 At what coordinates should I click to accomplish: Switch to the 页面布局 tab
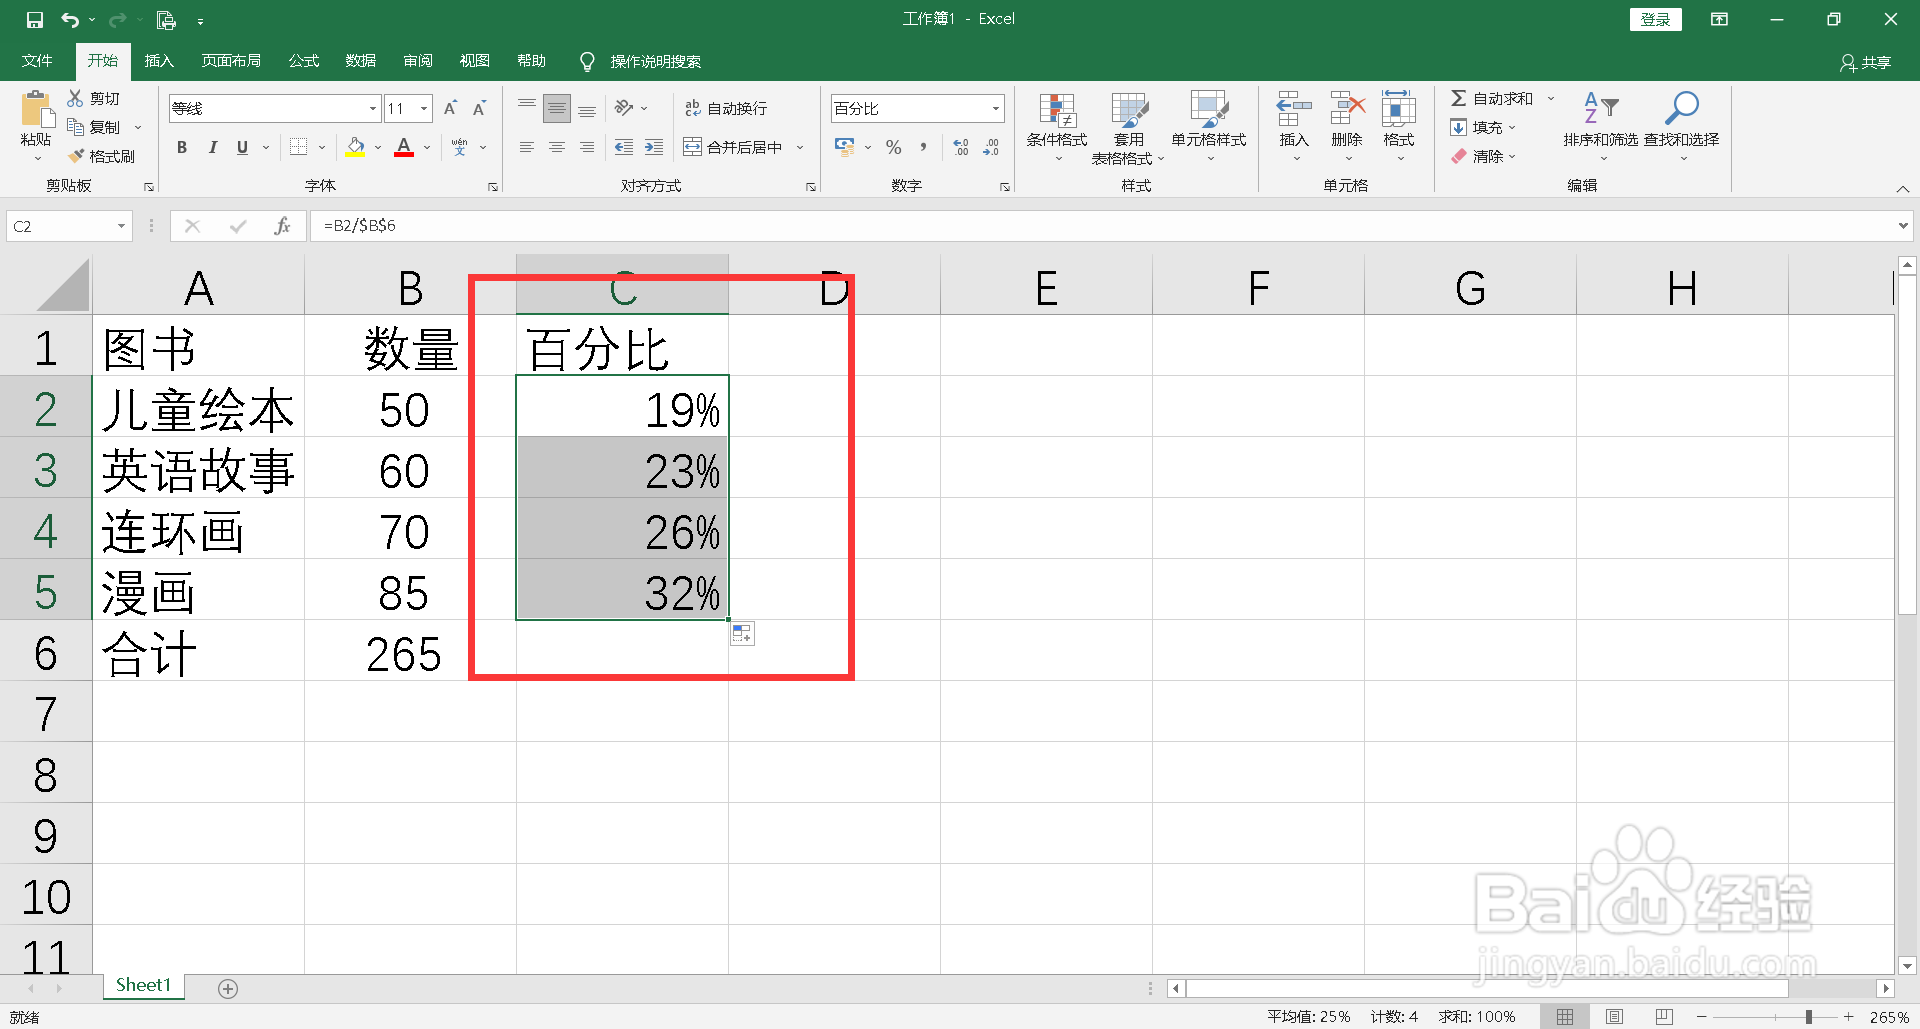[231, 61]
